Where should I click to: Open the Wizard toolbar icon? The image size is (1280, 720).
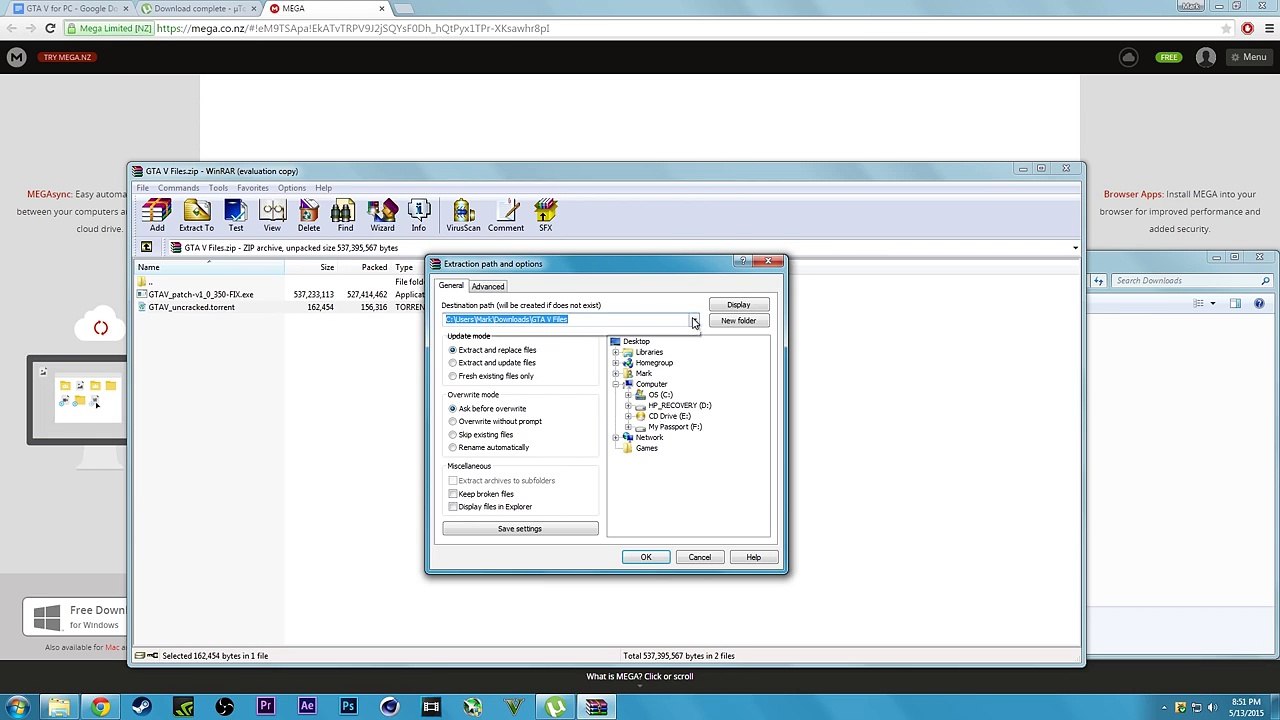pyautogui.click(x=382, y=215)
